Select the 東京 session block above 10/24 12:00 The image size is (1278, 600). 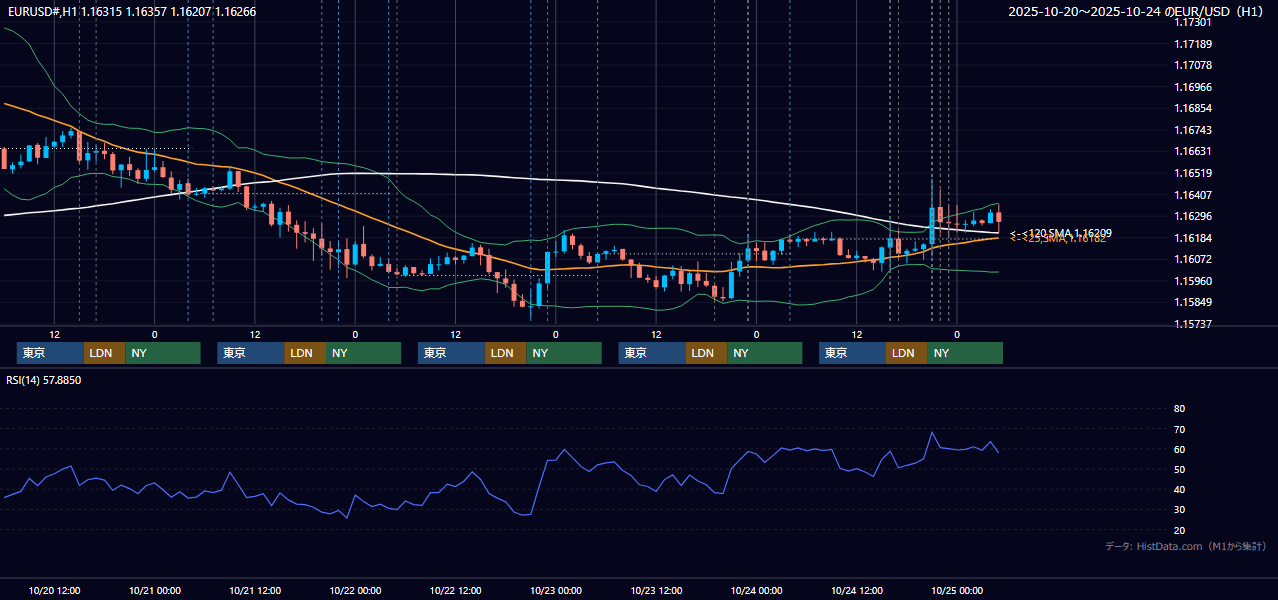(852, 353)
